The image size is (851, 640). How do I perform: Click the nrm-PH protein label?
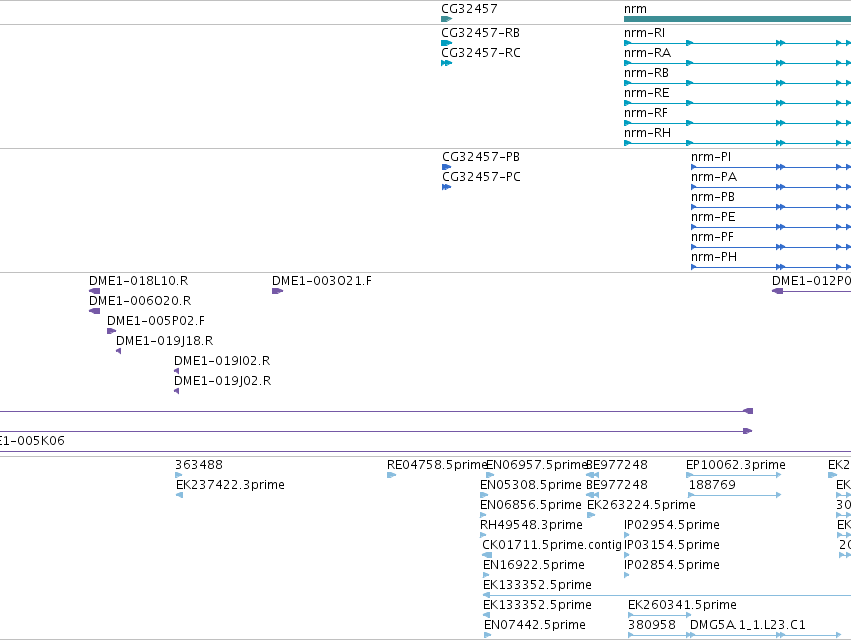click(x=714, y=258)
